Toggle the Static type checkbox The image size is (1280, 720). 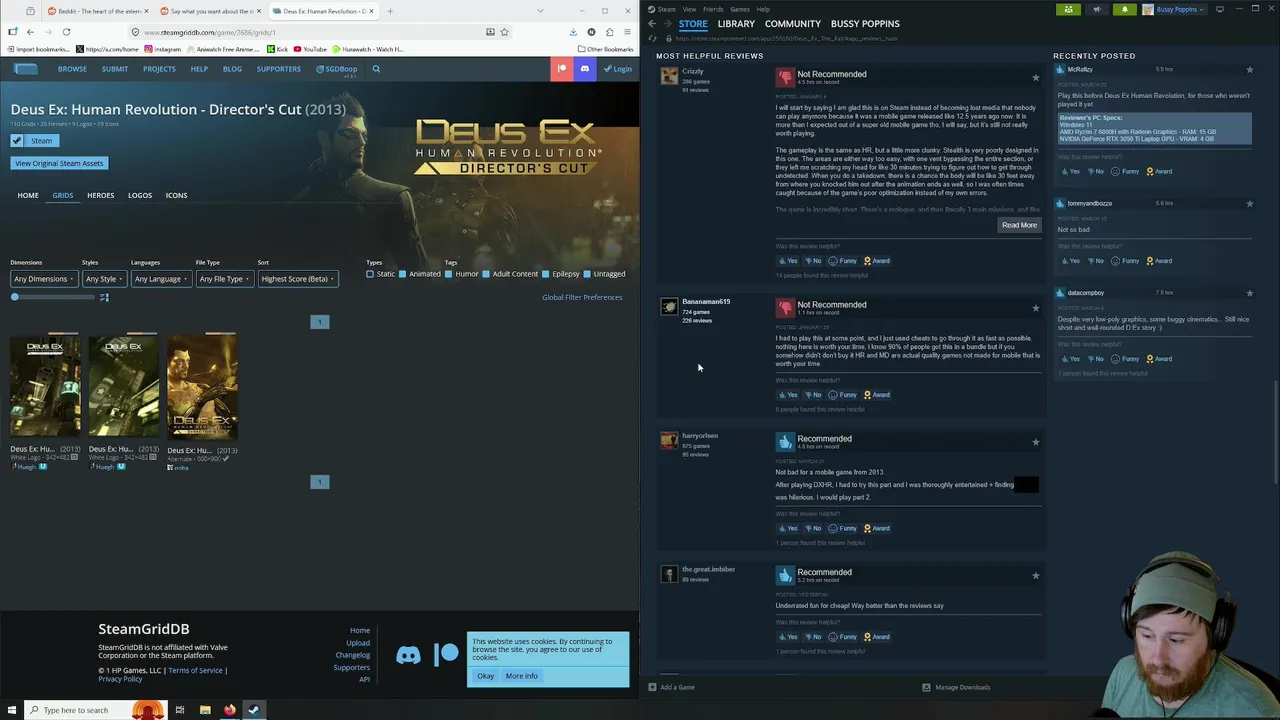(370, 274)
